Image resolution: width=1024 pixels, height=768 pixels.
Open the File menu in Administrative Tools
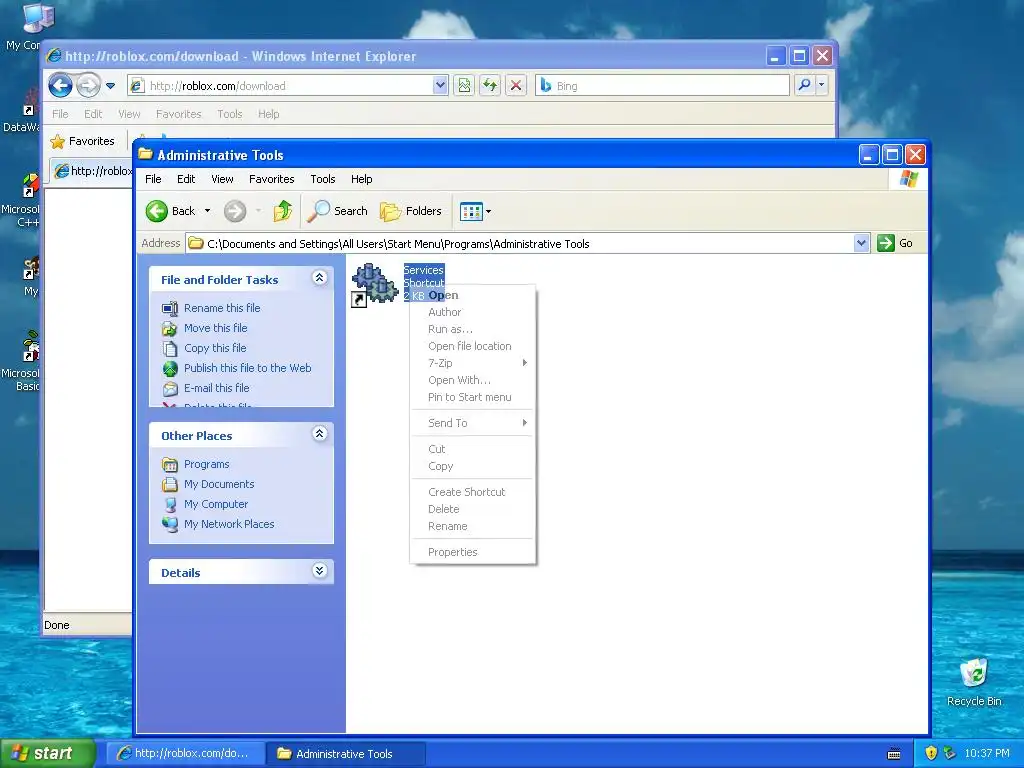pos(153,179)
